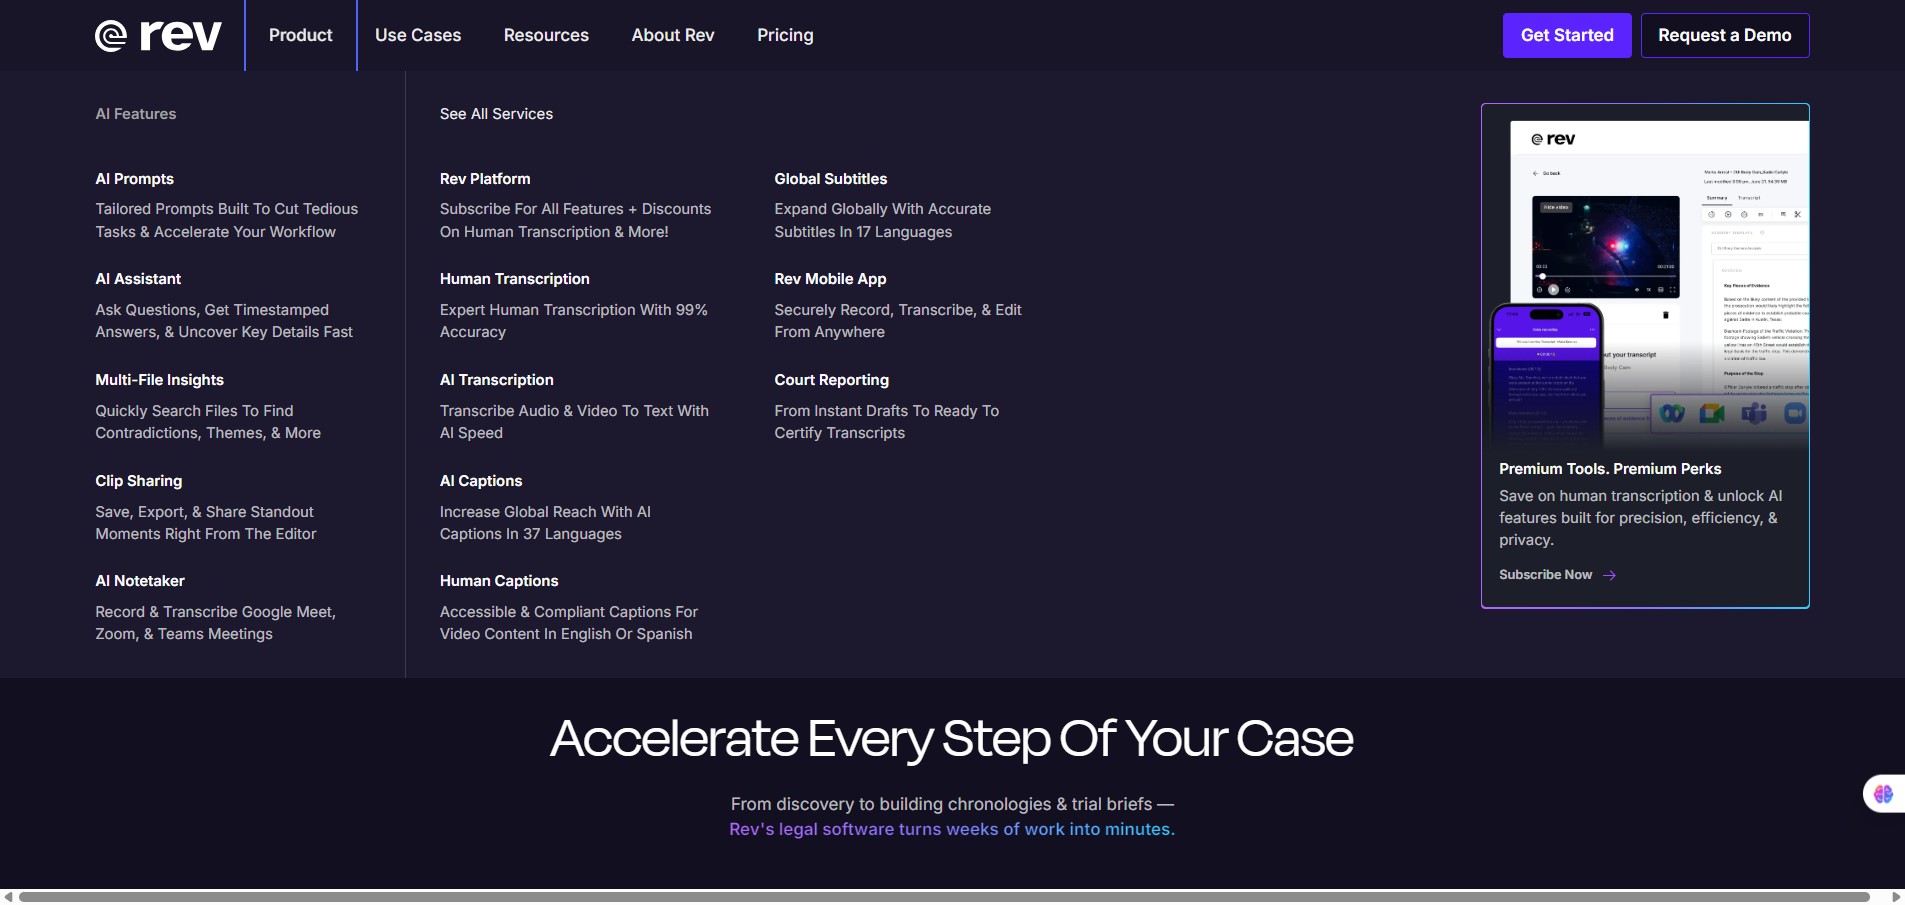Click the Rev logo in the header
Image resolution: width=1905 pixels, height=905 pixels.
click(x=158, y=35)
